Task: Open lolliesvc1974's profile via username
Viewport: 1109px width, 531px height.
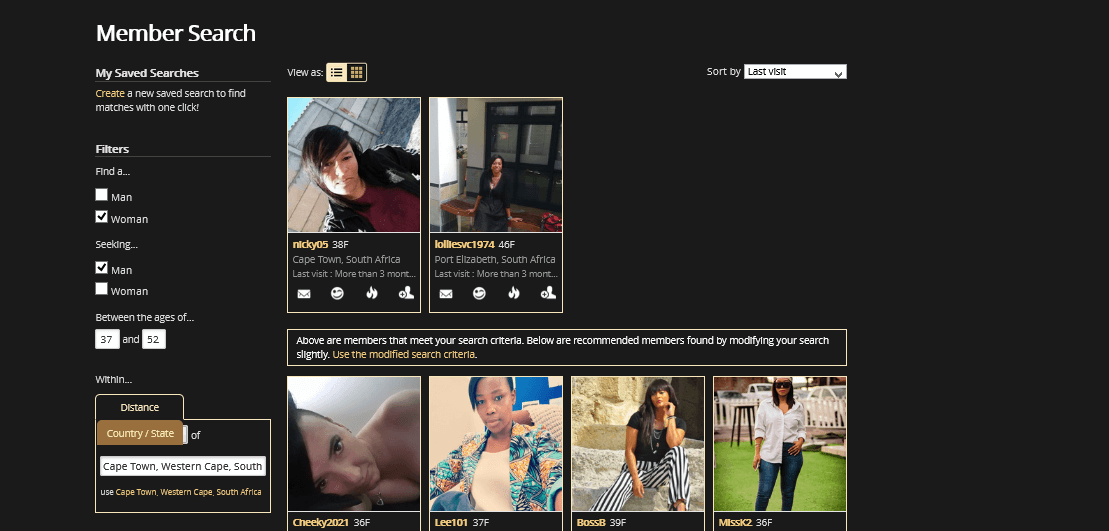Action: tap(465, 244)
